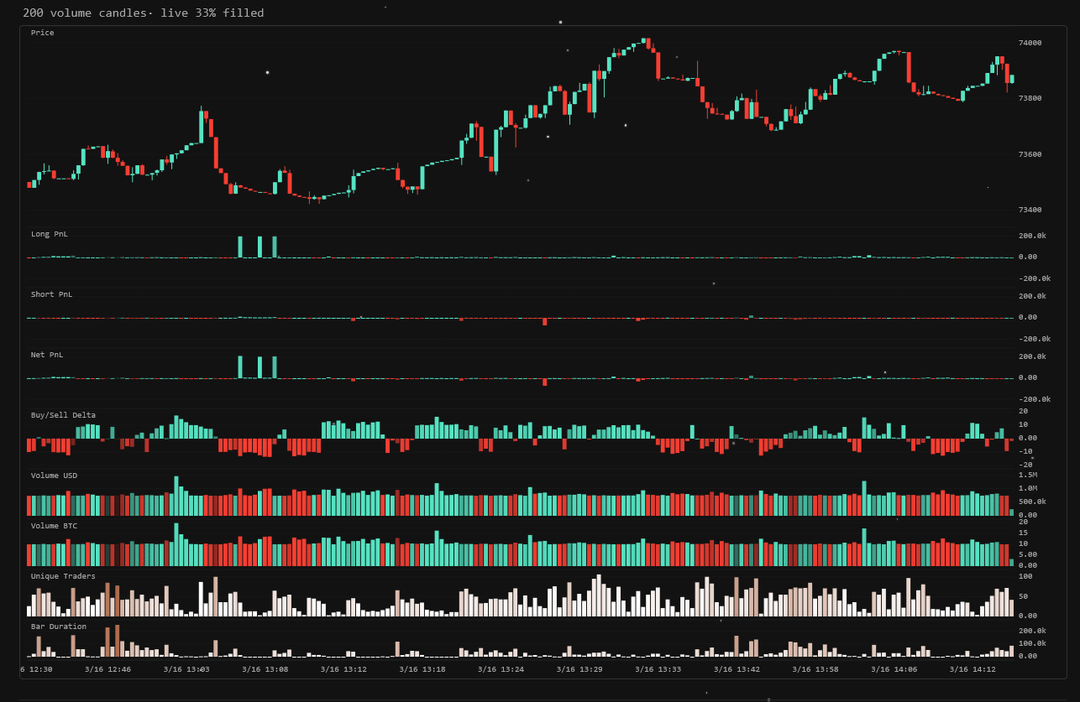Click the Buy/Sell Delta panel label

click(x=63, y=415)
